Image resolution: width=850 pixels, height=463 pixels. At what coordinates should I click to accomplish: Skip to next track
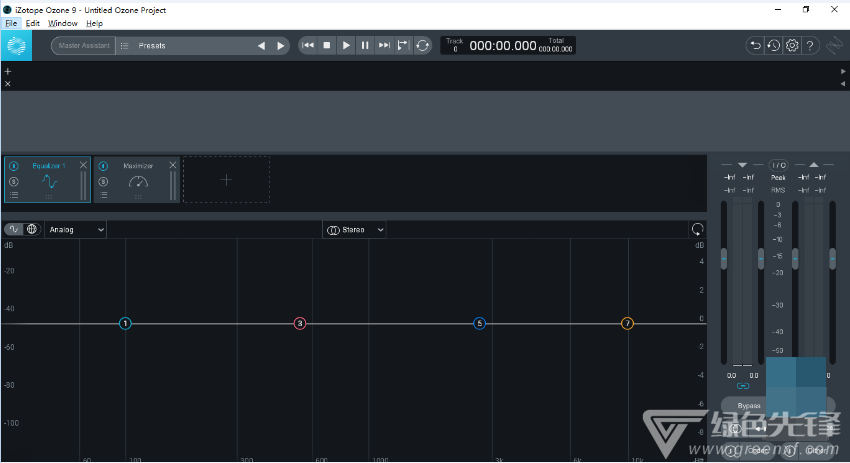point(384,46)
